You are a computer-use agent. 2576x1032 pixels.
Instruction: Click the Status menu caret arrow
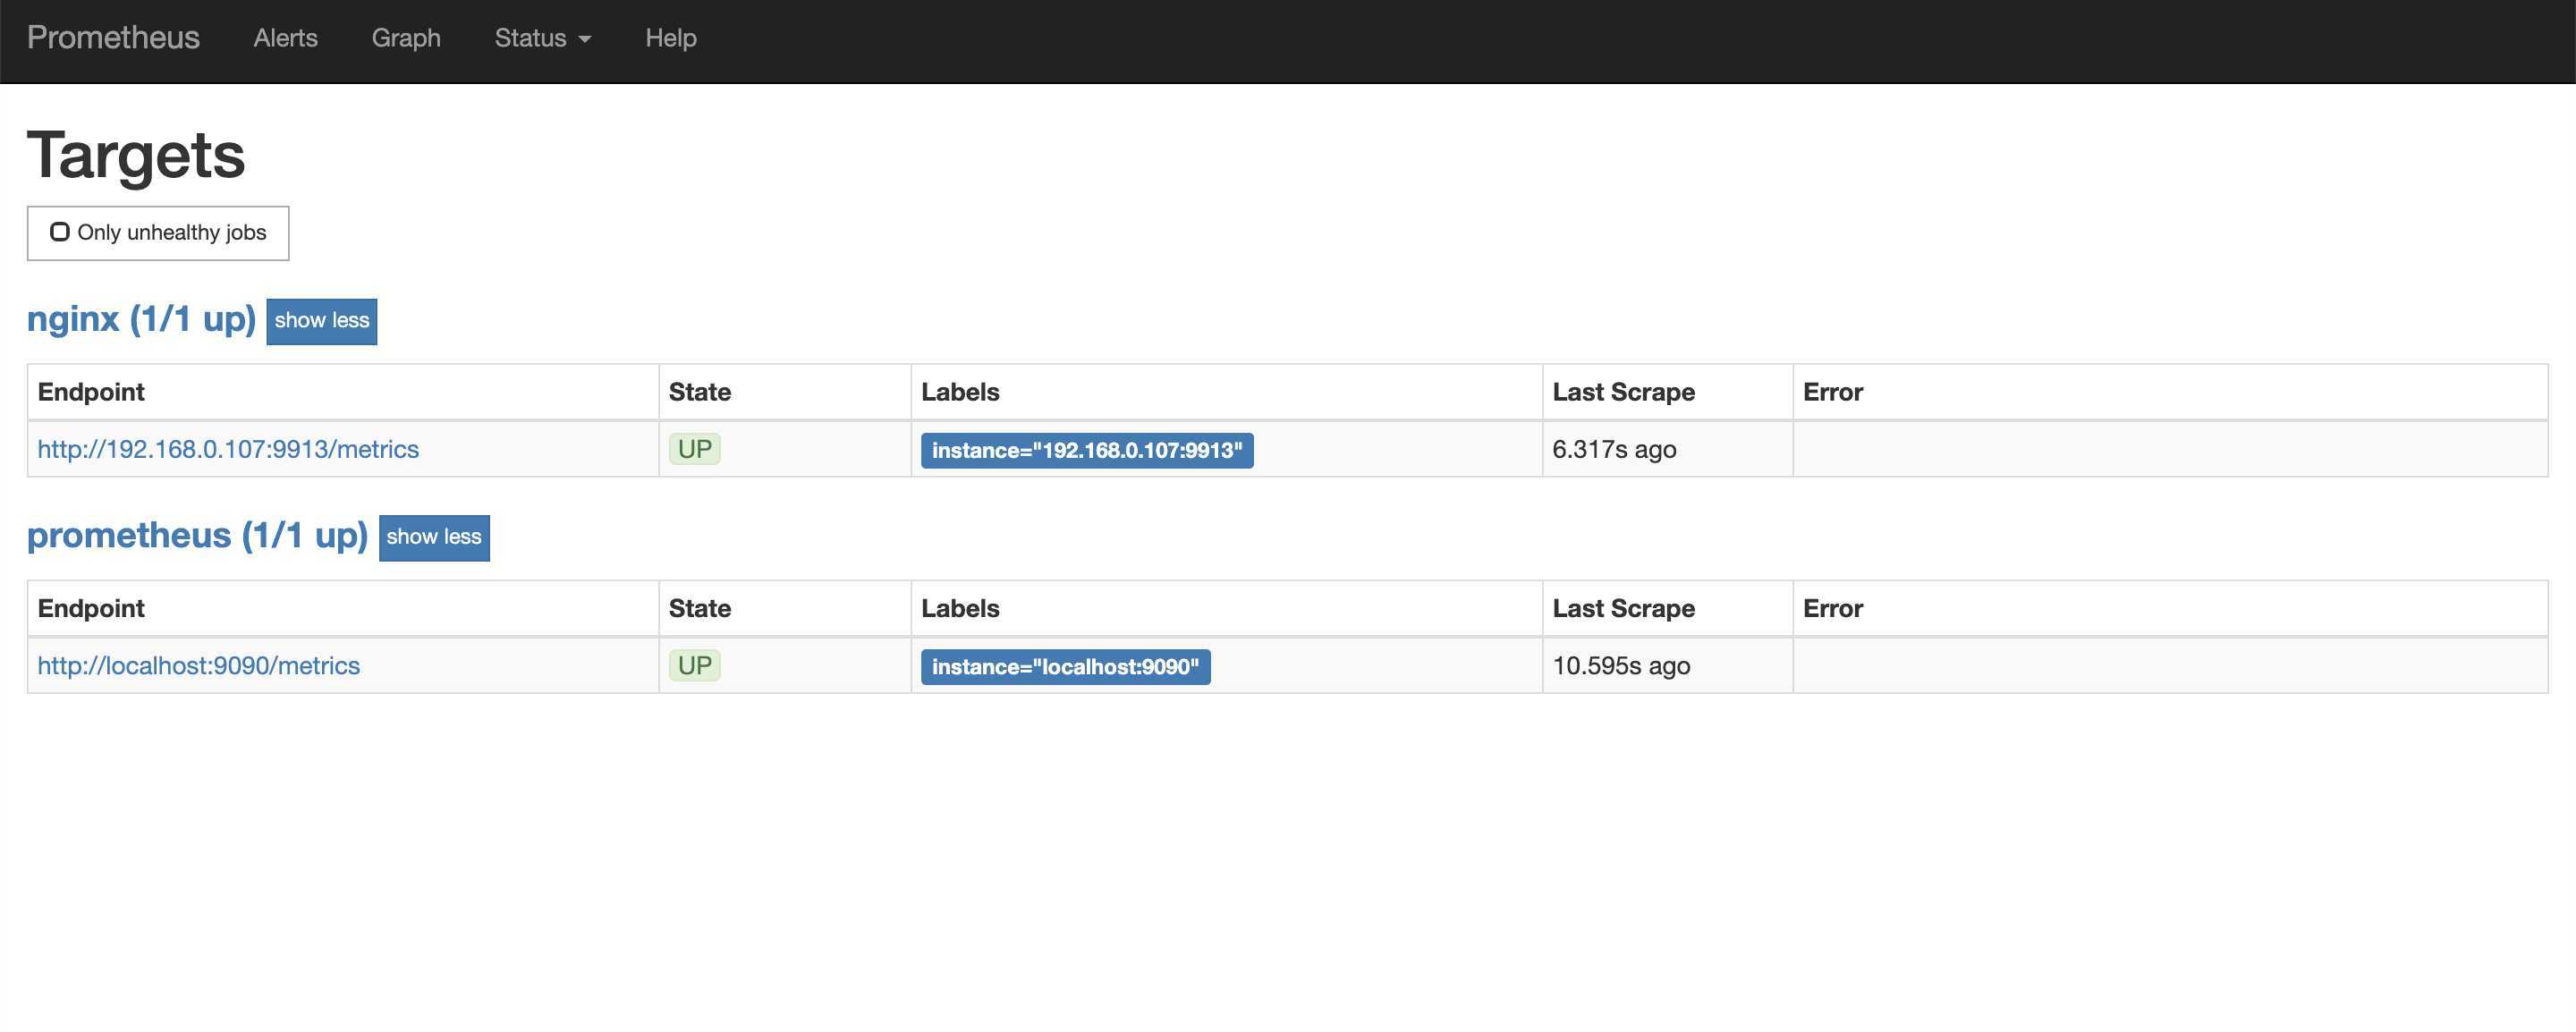(585, 40)
